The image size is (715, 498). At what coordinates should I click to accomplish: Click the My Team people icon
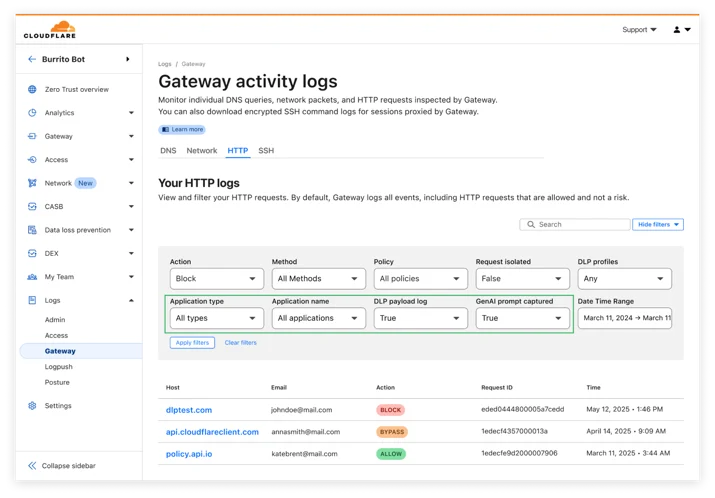click(x=32, y=277)
